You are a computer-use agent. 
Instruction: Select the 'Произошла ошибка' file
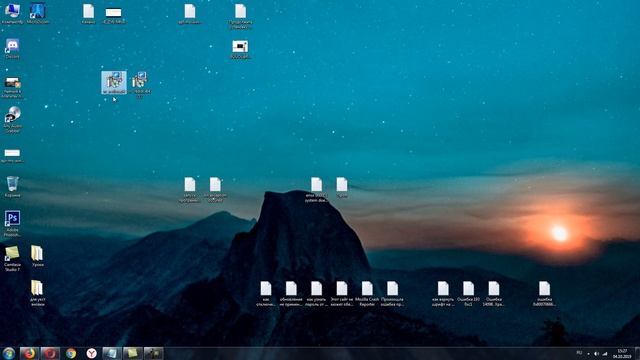click(392, 293)
